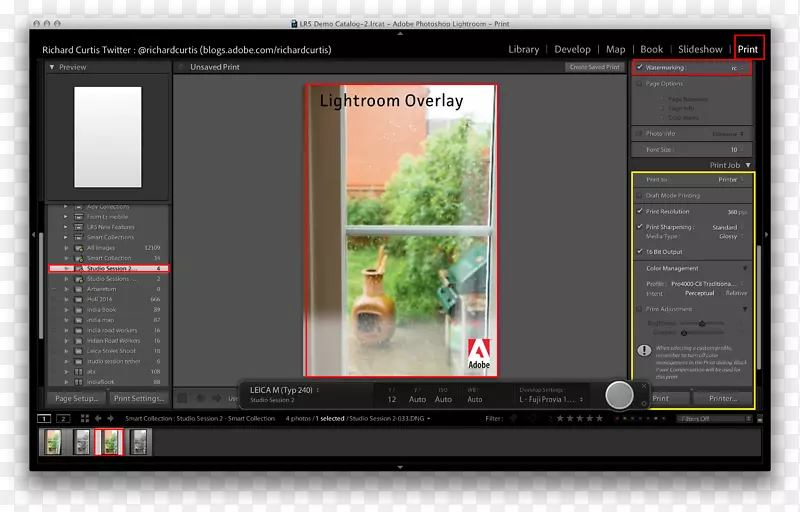The height and width of the screenshot is (512, 800).
Task: Open the tether Develop Settings preset dropdown
Action: pos(551,400)
